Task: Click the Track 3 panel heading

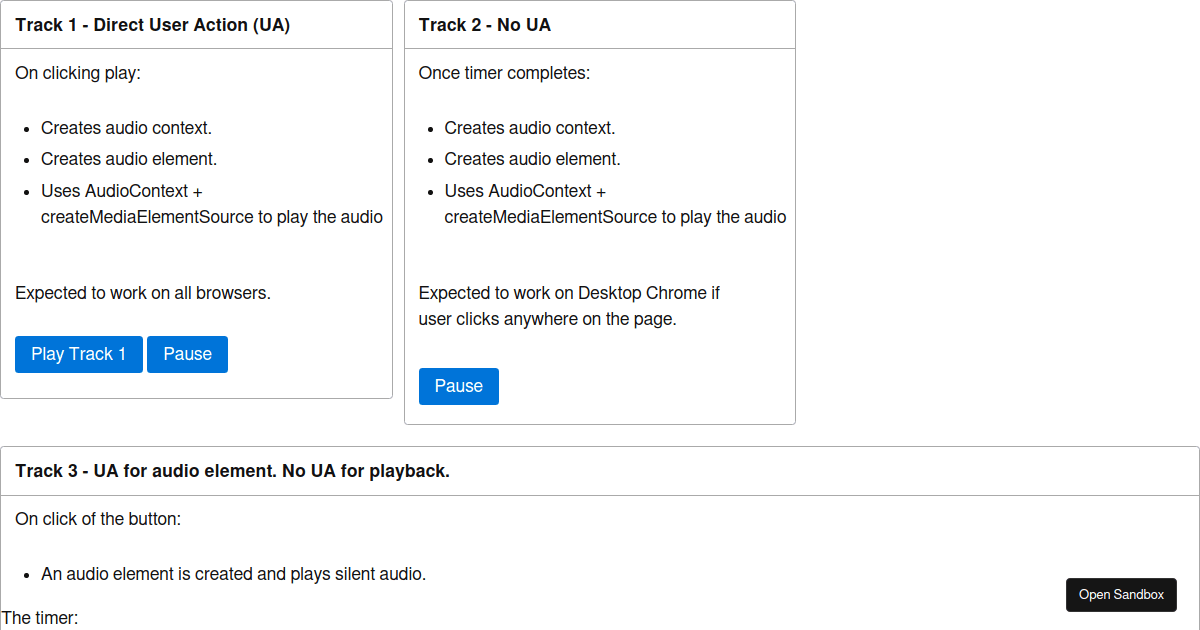Action: coord(232,471)
